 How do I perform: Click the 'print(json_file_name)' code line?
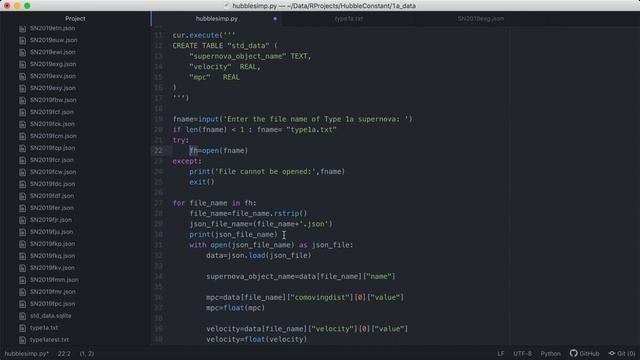point(233,234)
